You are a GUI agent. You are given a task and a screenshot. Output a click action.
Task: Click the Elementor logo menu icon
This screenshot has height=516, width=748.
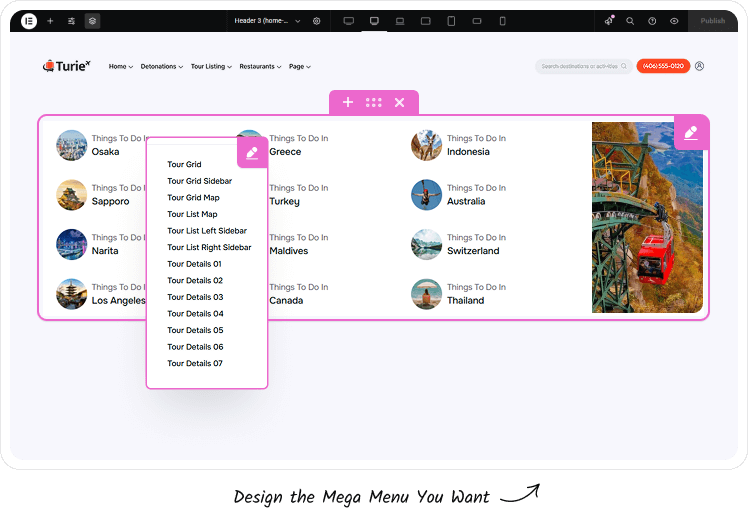[29, 20]
